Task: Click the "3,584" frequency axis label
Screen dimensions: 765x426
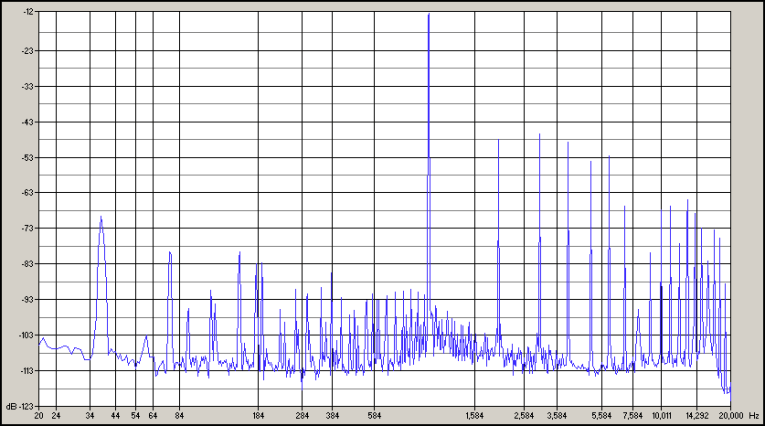Action: pyautogui.click(x=557, y=416)
